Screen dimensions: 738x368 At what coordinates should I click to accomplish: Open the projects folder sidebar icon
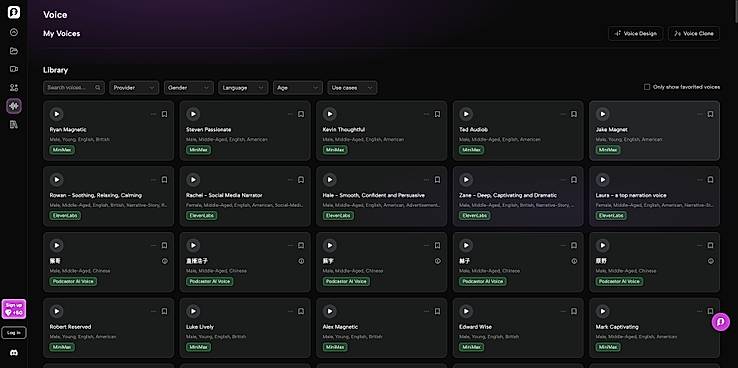pyautogui.click(x=14, y=51)
